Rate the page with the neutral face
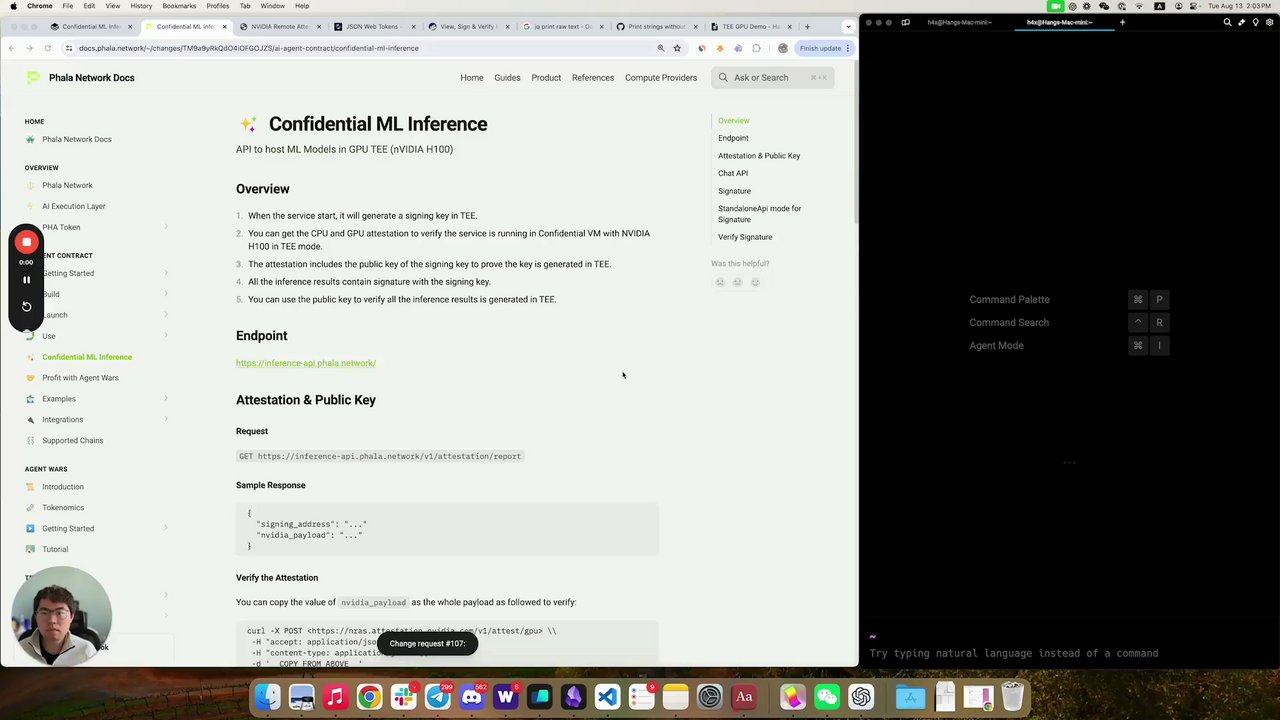The image size is (1280, 720). (737, 282)
